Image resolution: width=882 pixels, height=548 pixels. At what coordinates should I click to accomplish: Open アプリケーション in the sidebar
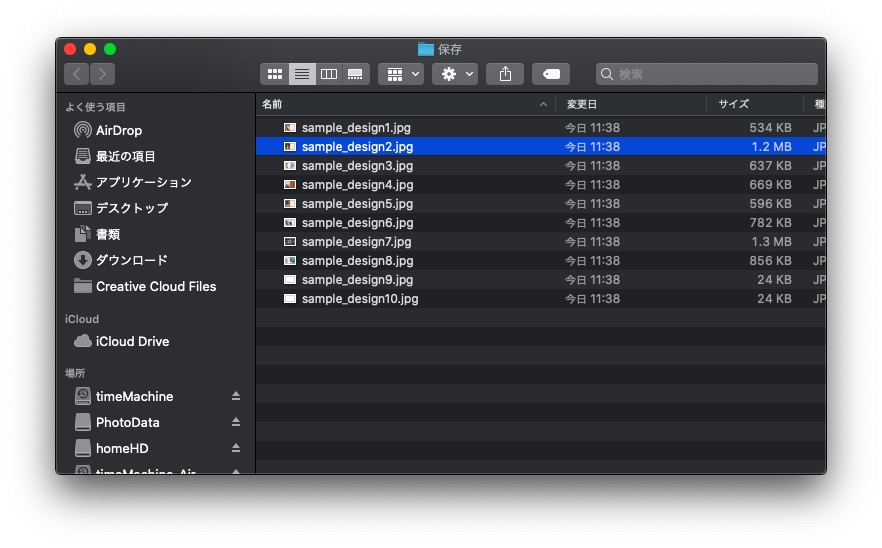[143, 182]
